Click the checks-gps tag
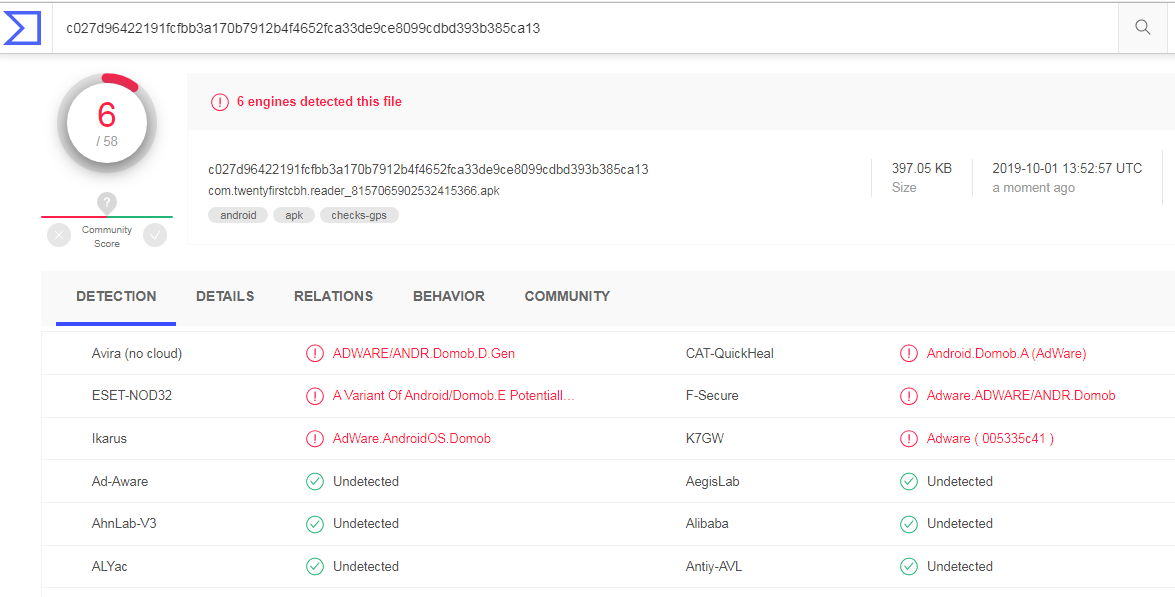1175x597 pixels. pos(359,215)
